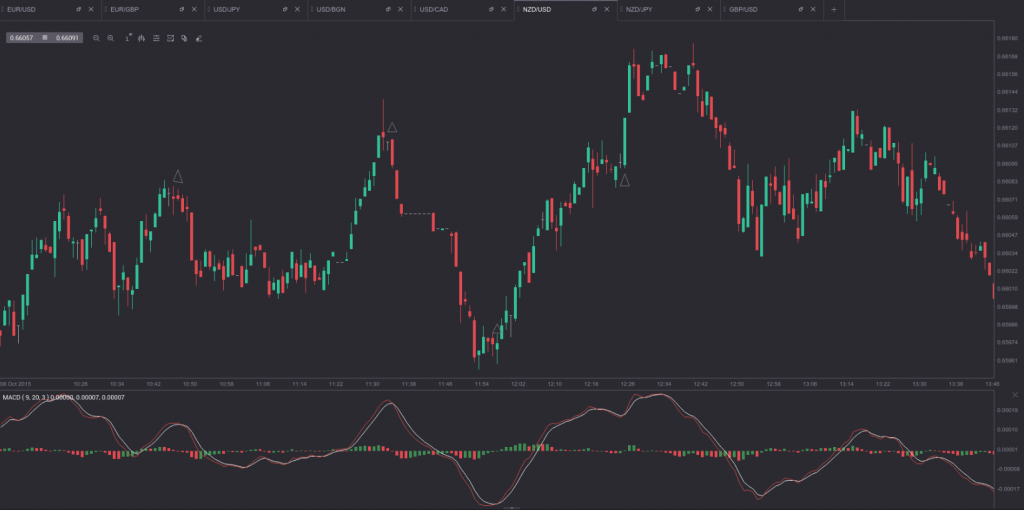Change chart type via candlestick icon
Image resolution: width=1024 pixels, height=510 pixels.
[142, 38]
